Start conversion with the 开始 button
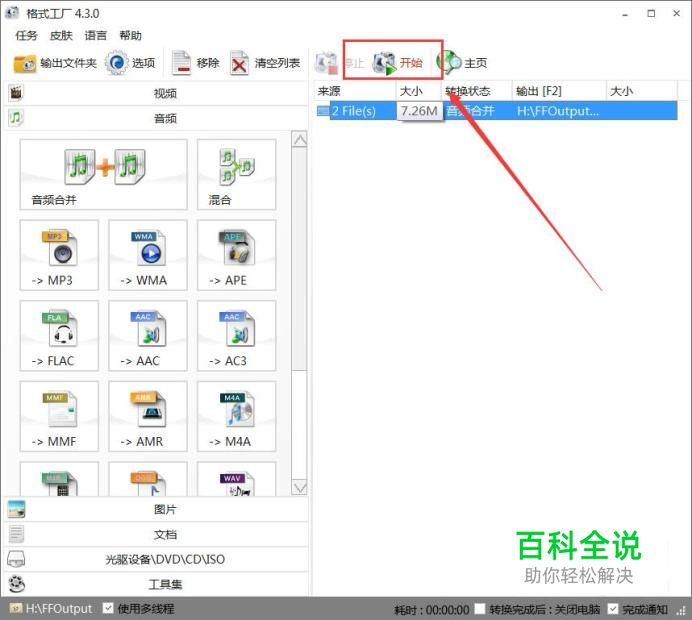 [397, 63]
